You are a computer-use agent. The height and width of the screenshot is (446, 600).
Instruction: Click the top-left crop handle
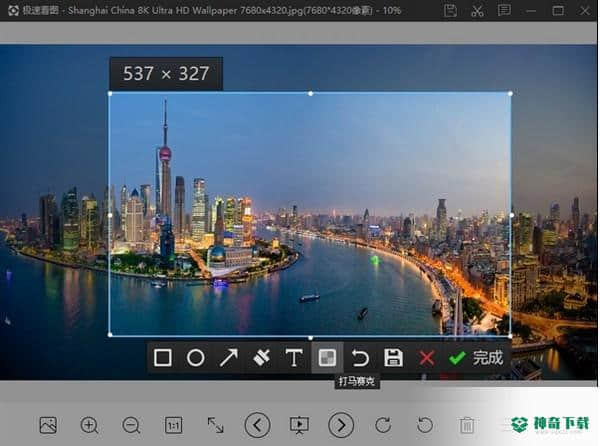click(111, 93)
